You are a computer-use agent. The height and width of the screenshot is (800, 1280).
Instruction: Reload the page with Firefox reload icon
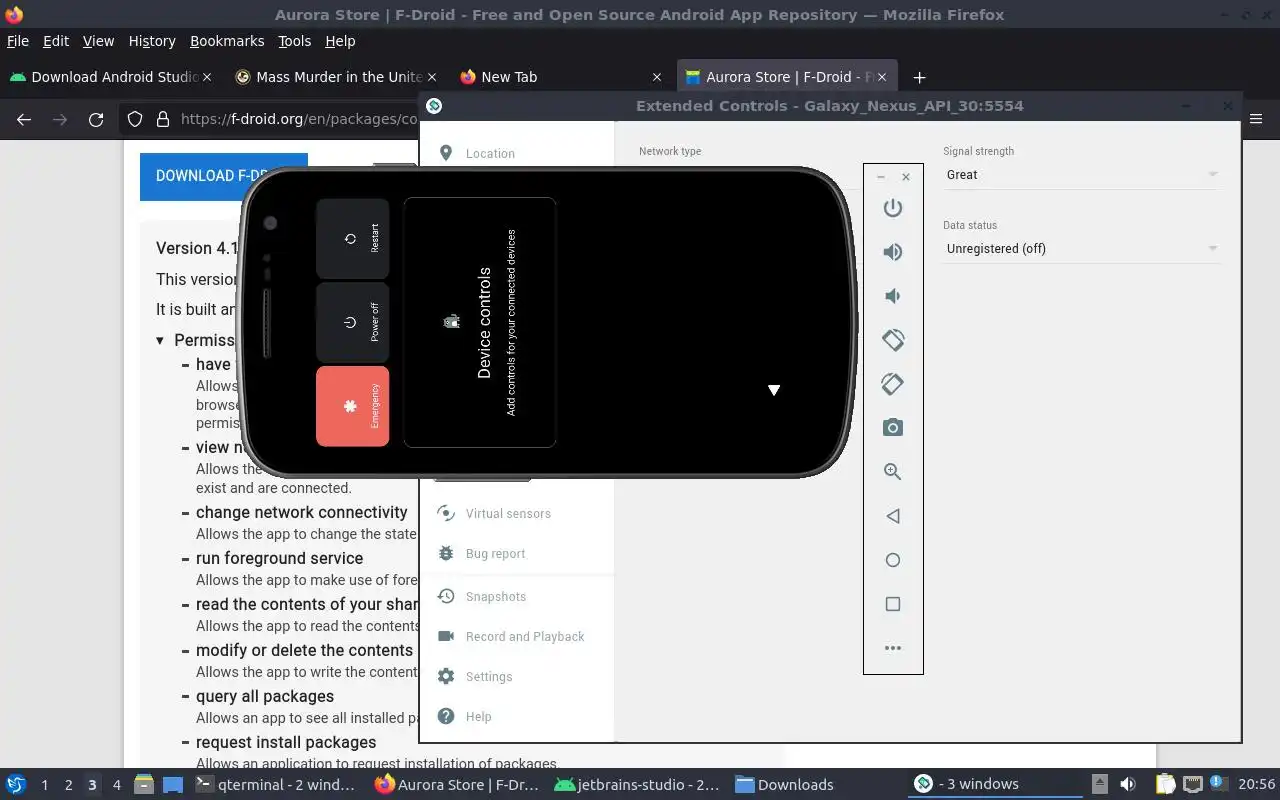click(x=96, y=119)
